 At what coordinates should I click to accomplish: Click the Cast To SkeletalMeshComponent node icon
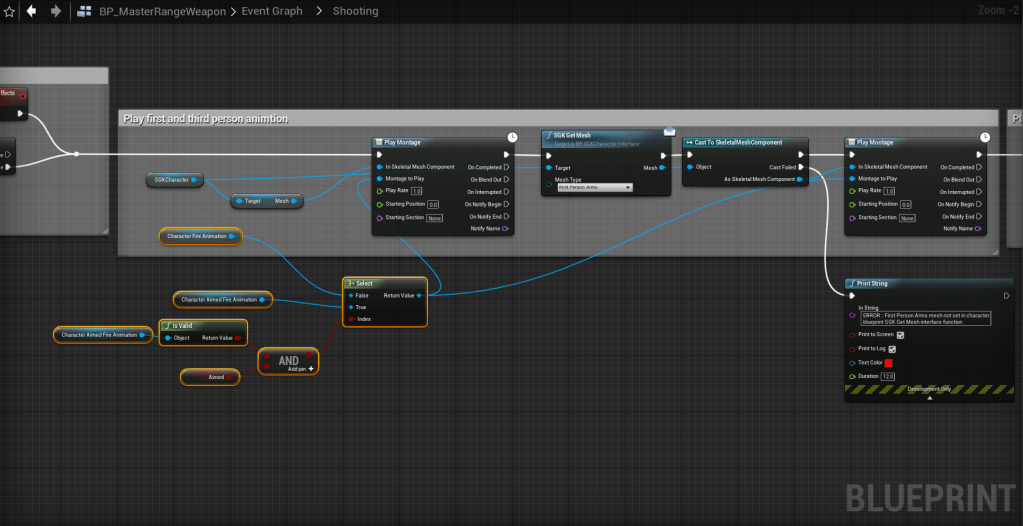click(x=689, y=142)
